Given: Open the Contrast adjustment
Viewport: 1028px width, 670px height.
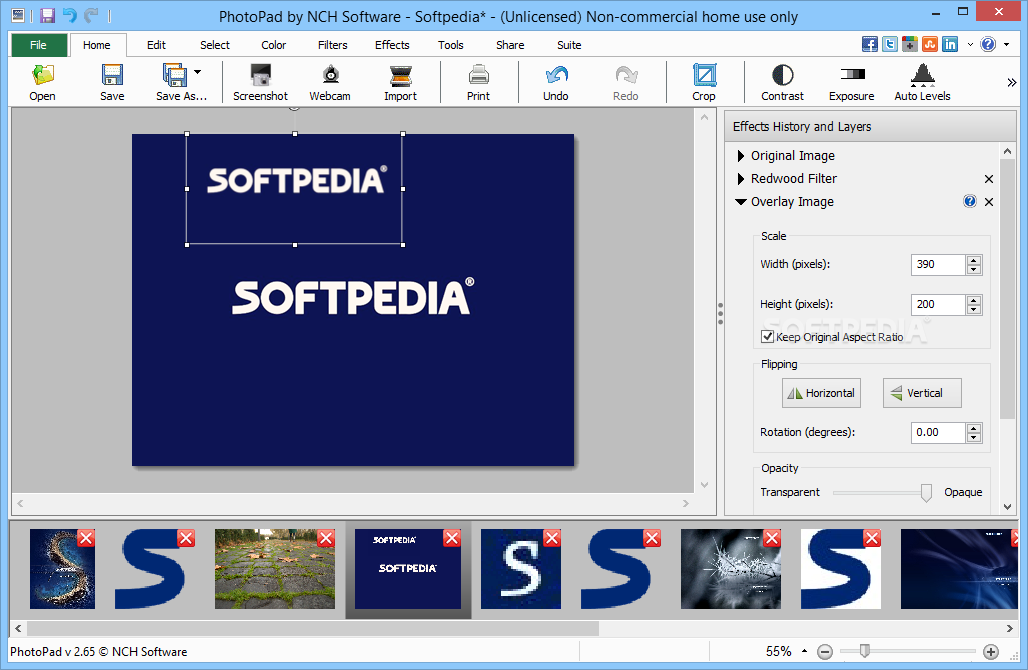Looking at the screenshot, I should [x=782, y=82].
